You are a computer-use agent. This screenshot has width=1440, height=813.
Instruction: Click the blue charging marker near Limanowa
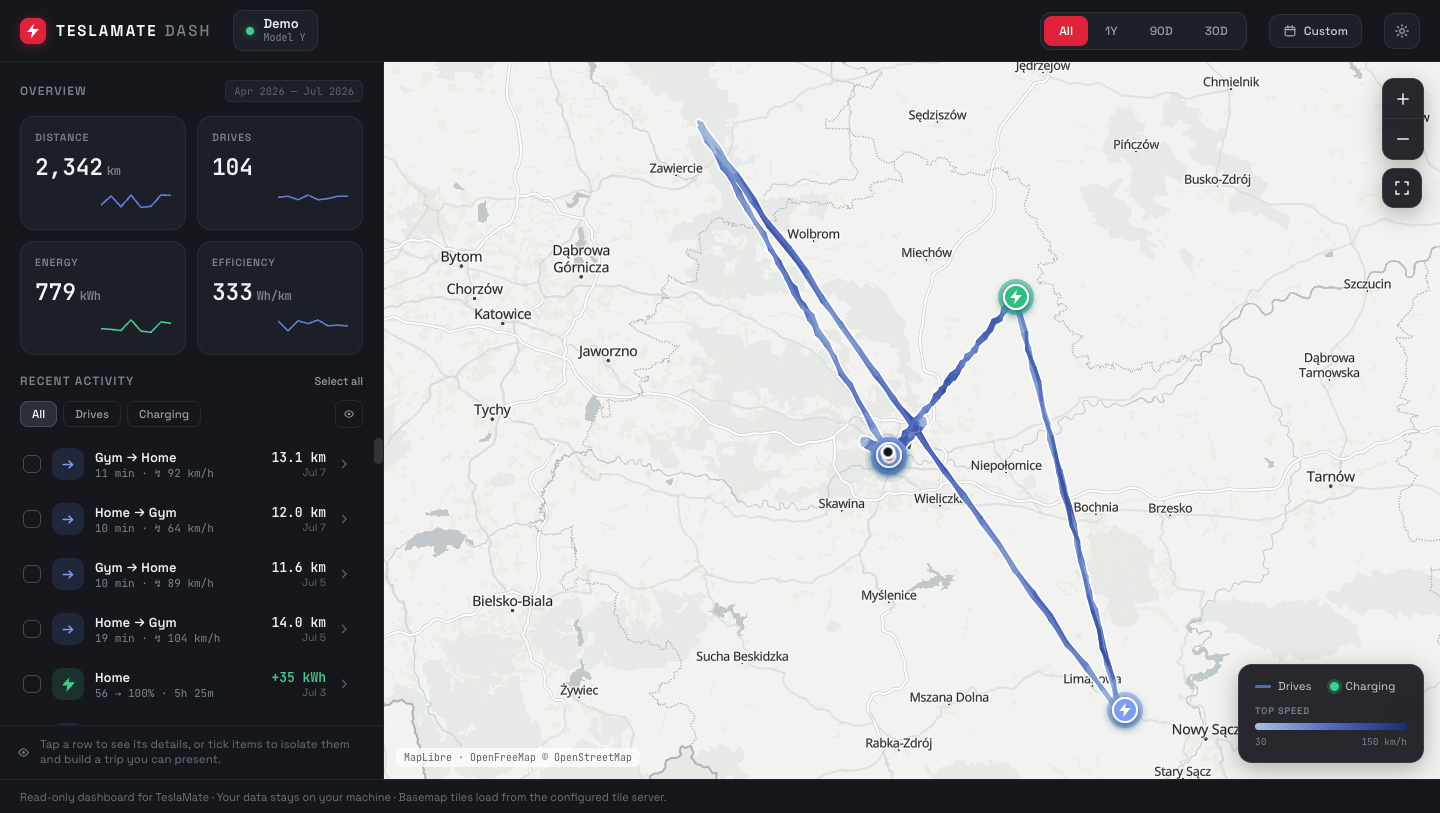[x=1125, y=710]
